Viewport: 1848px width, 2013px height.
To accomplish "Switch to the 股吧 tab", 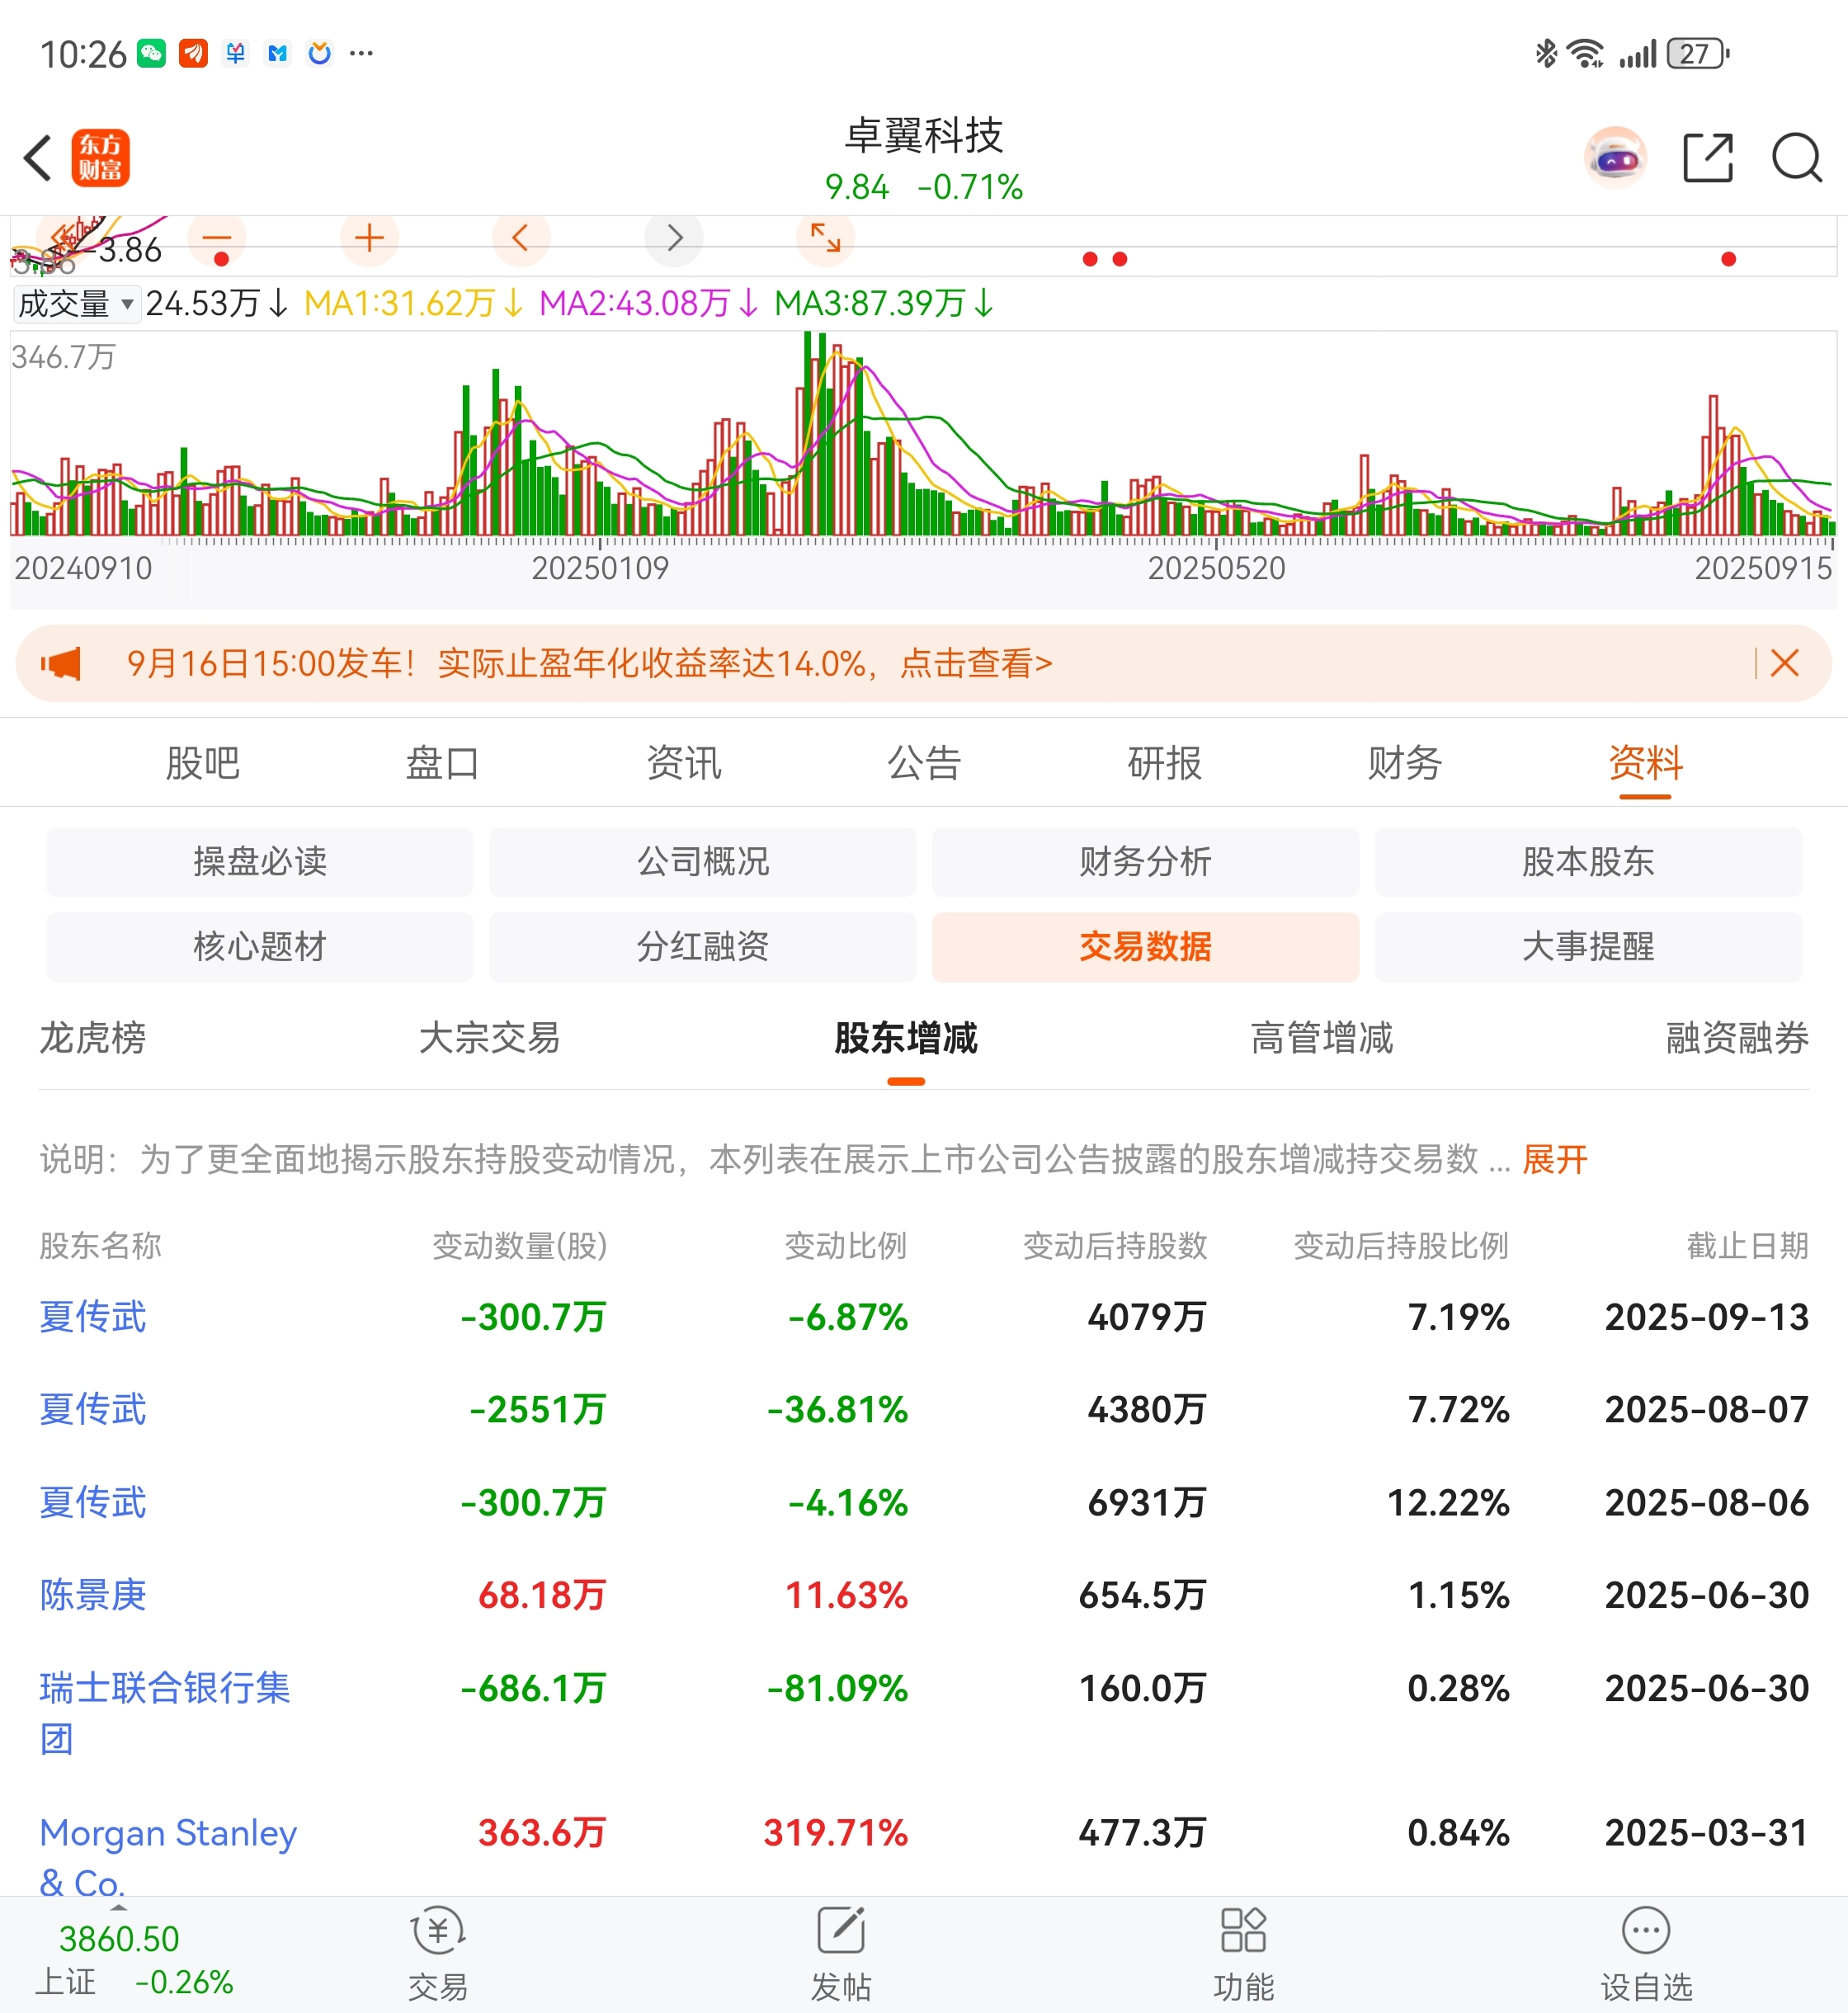I will [203, 763].
